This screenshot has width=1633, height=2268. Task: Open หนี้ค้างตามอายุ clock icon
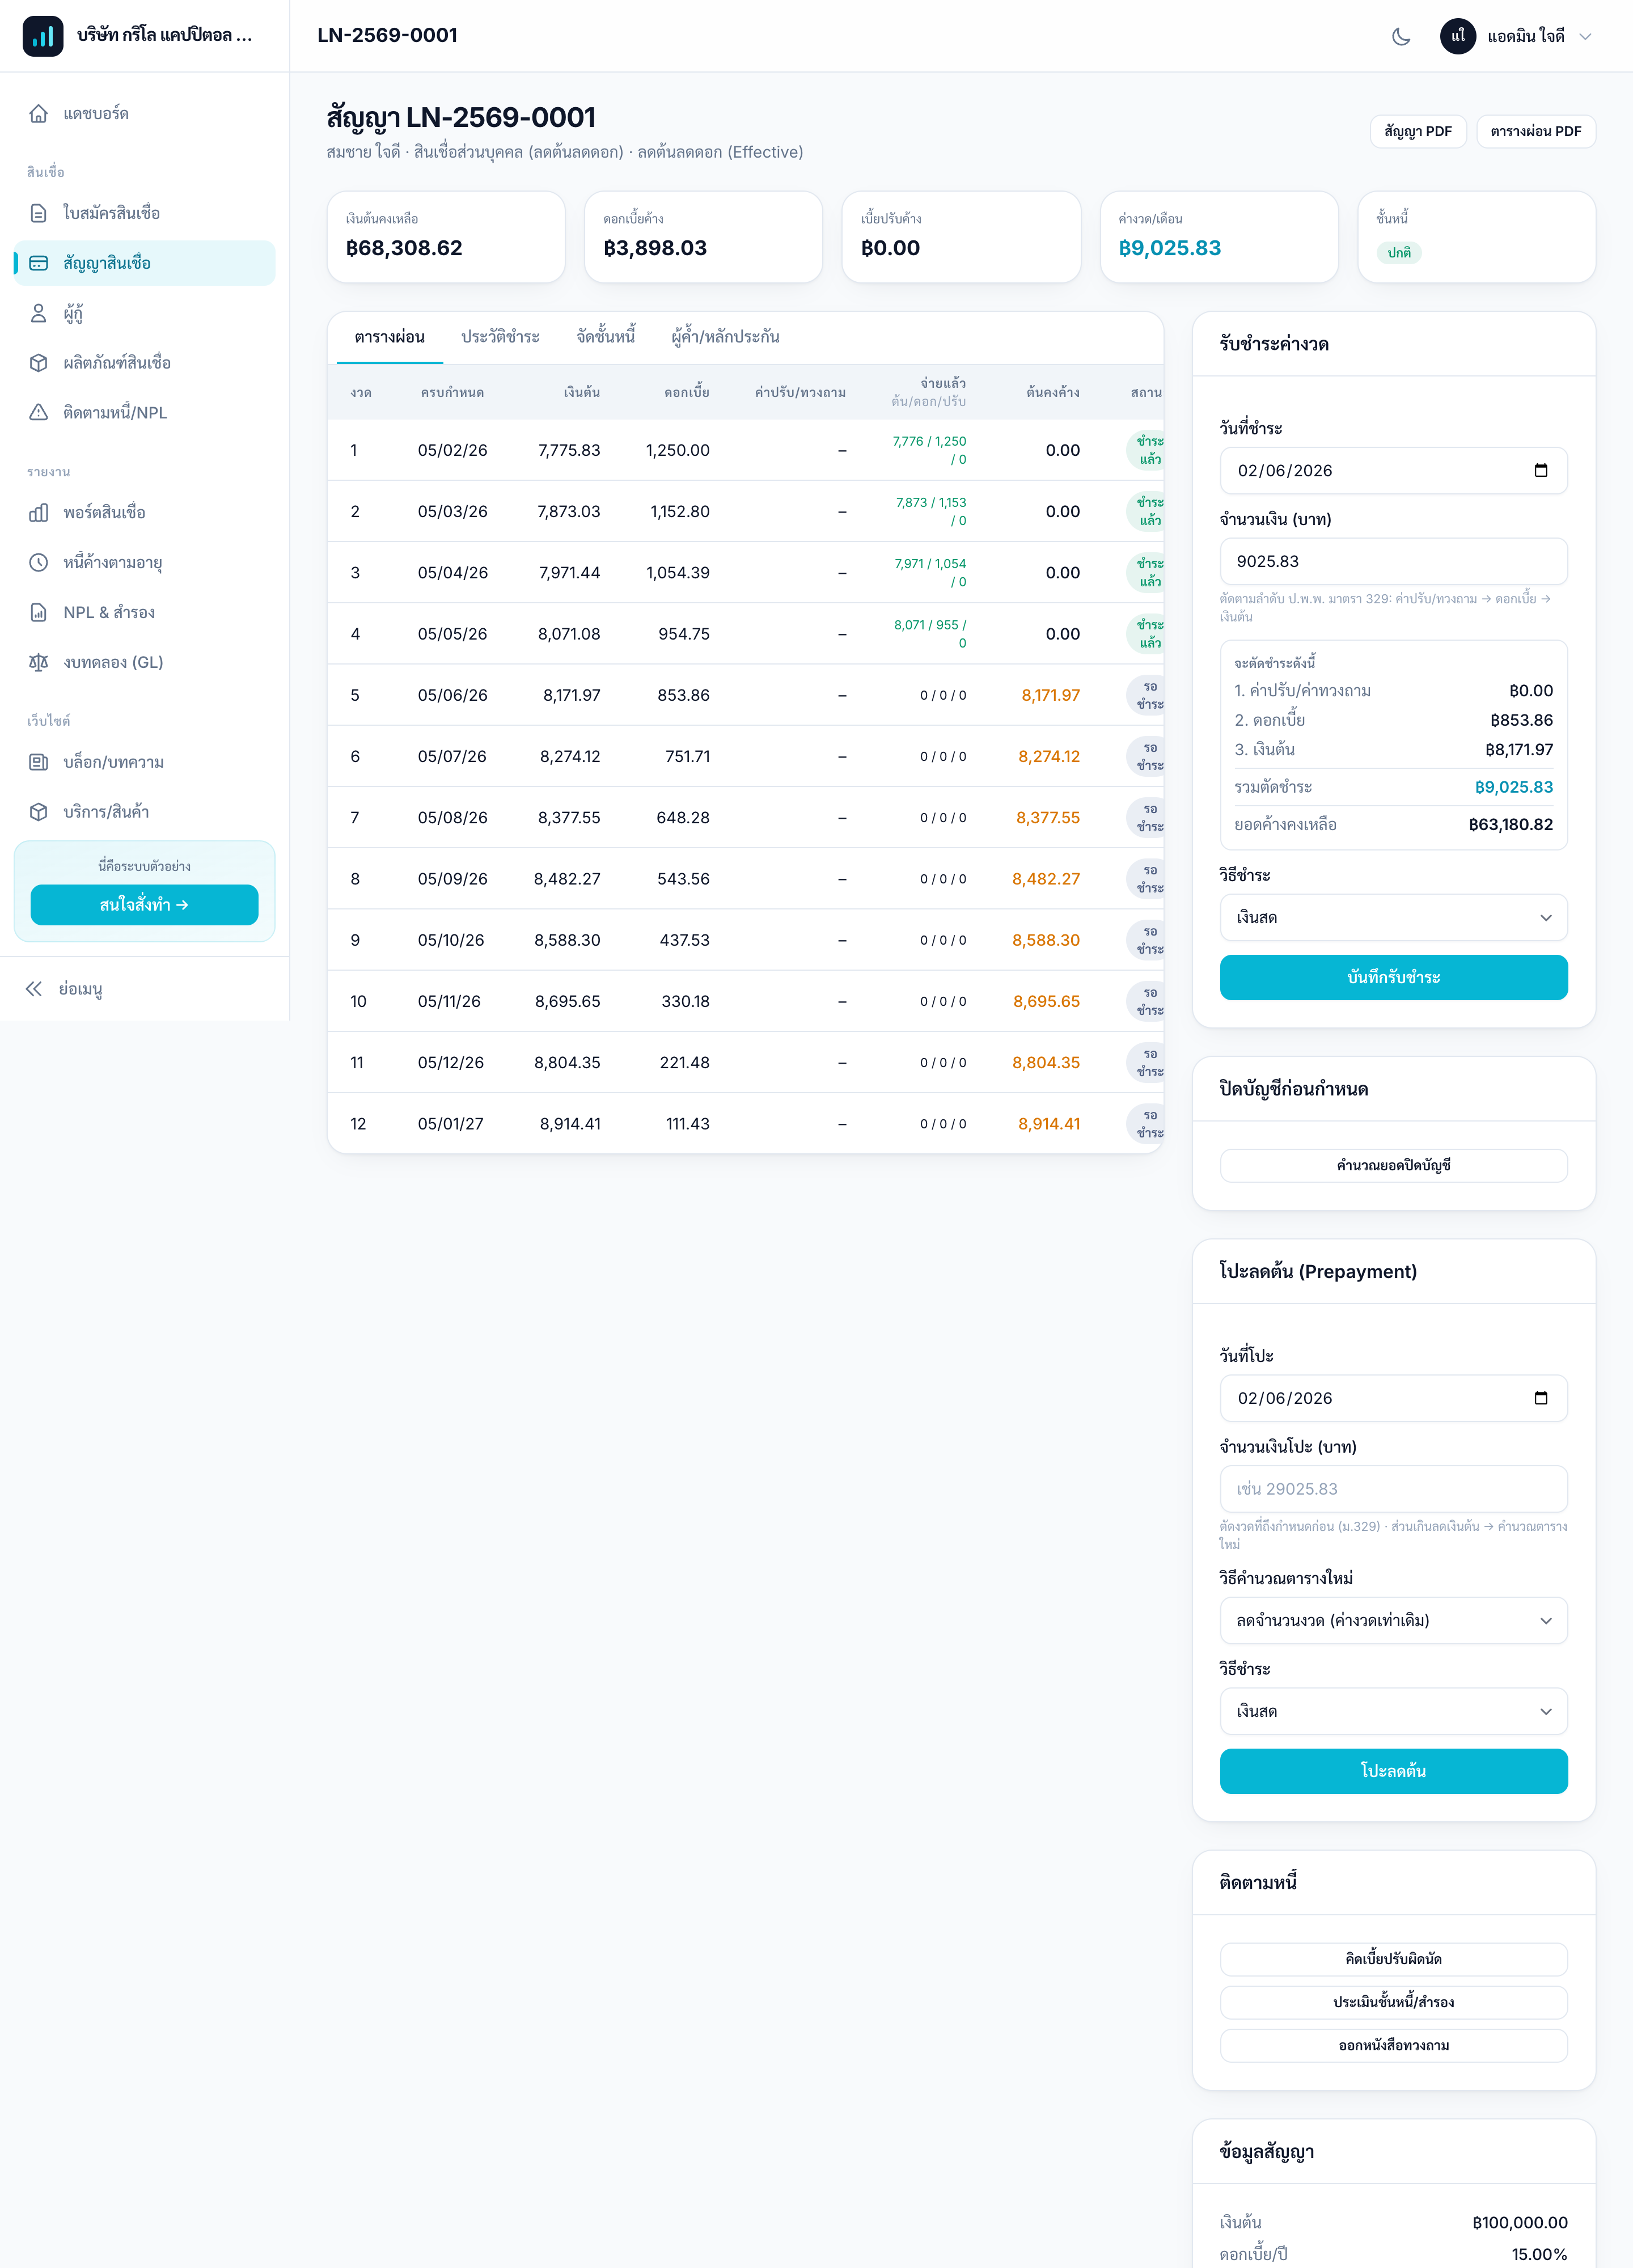click(x=38, y=562)
